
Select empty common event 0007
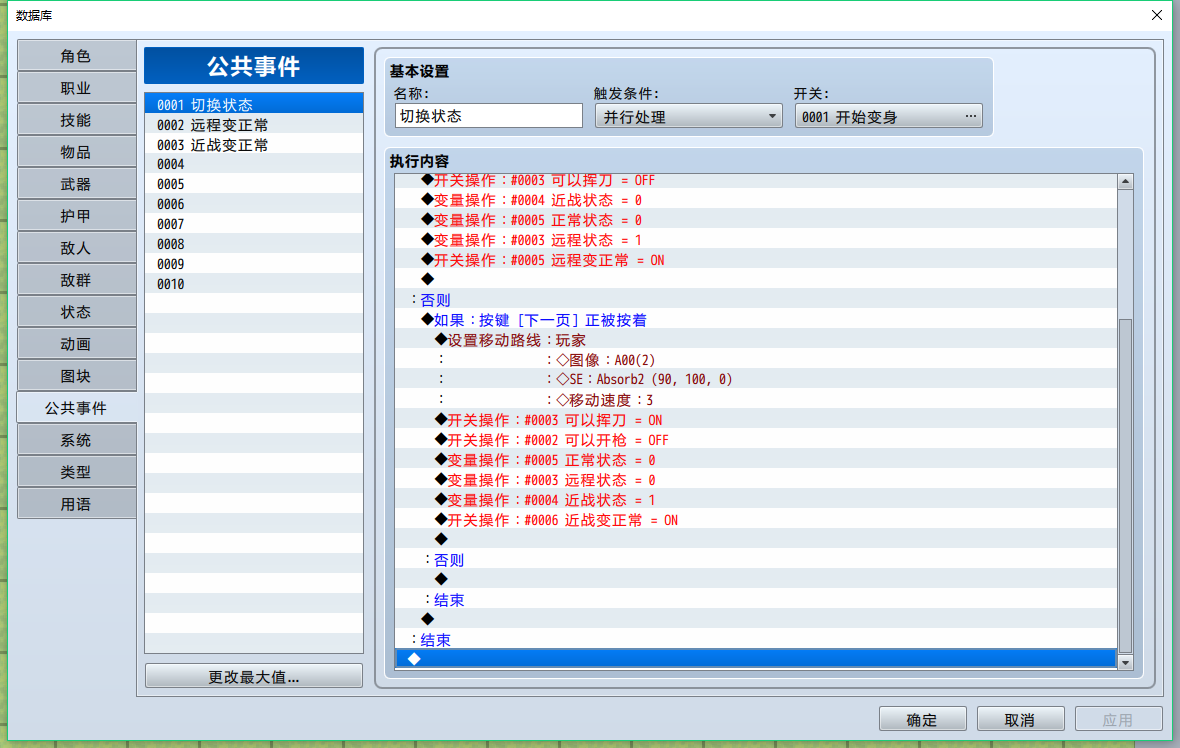click(254, 224)
